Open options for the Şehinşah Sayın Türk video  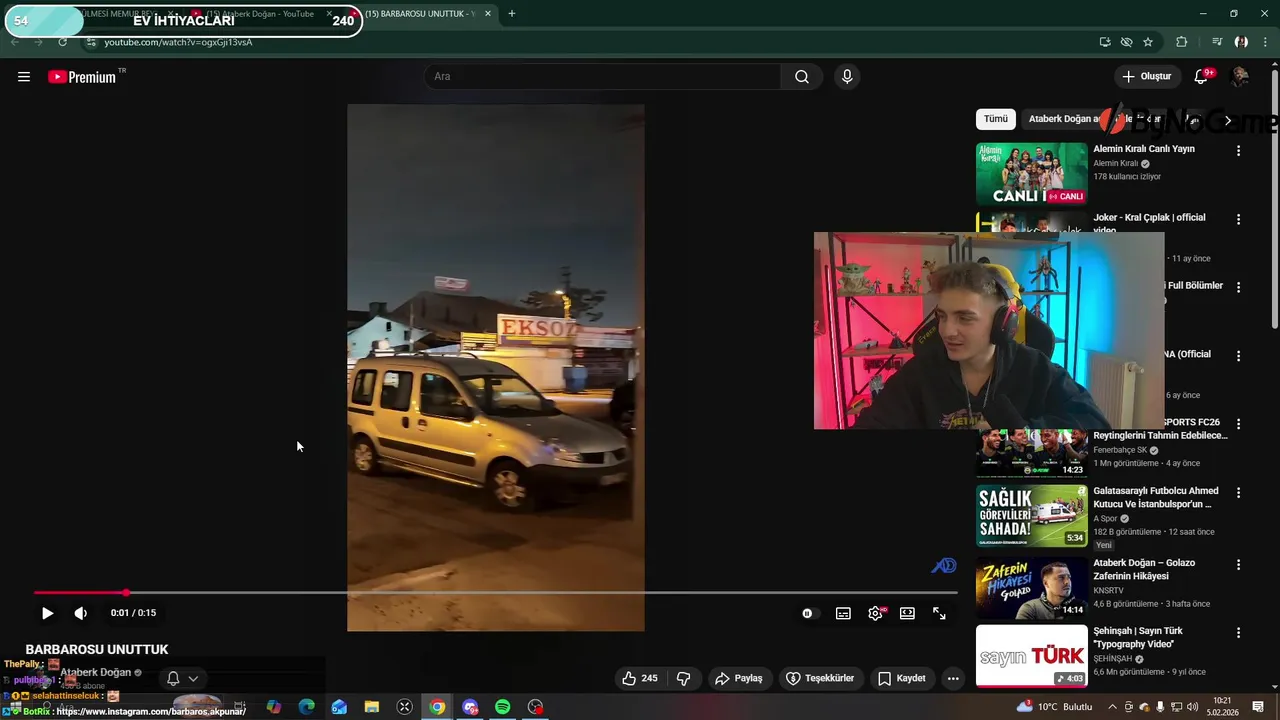tap(1238, 633)
